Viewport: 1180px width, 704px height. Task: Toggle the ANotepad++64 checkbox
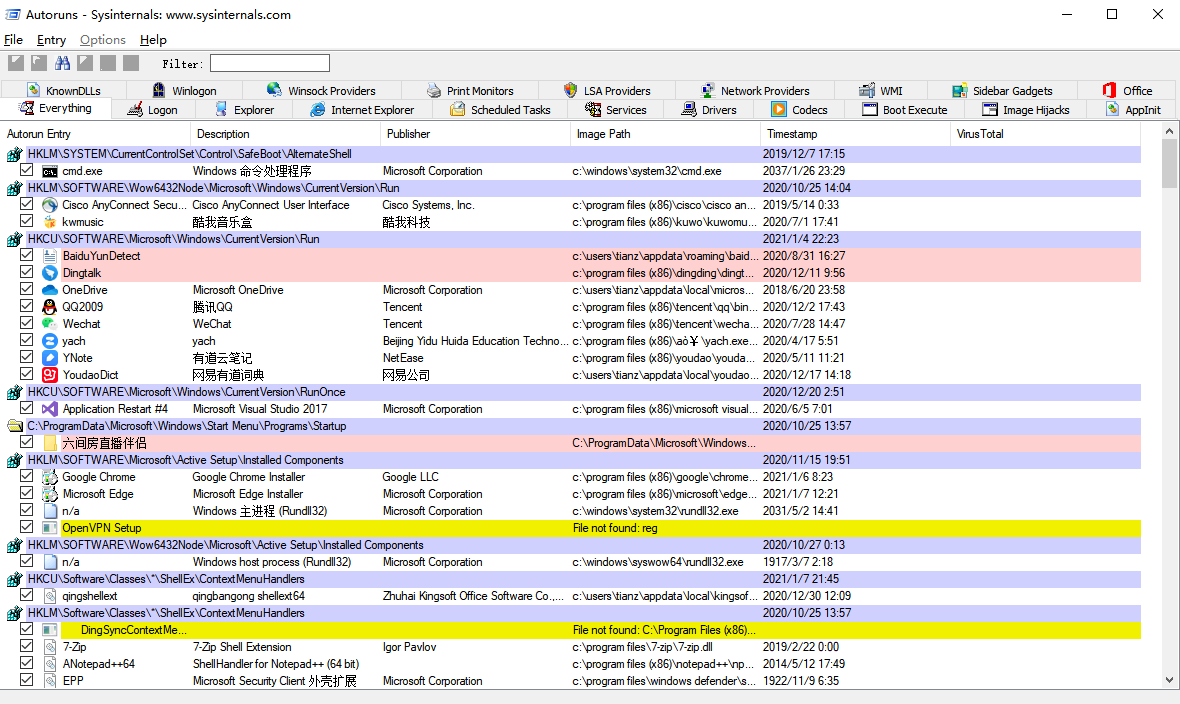point(26,663)
